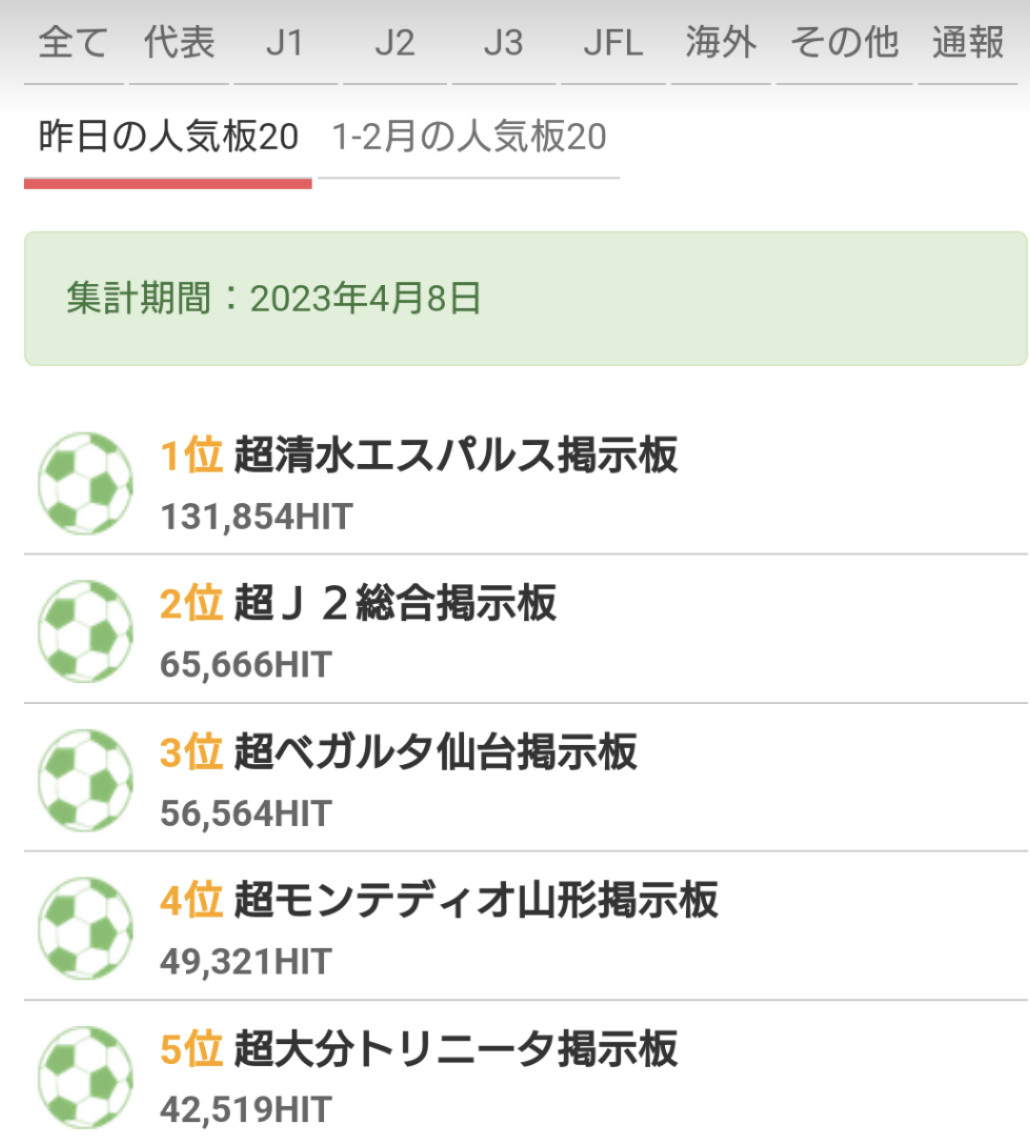This screenshot has width=1030, height=1138.
Task: Click the 通報 report tab
Action: tap(968, 42)
